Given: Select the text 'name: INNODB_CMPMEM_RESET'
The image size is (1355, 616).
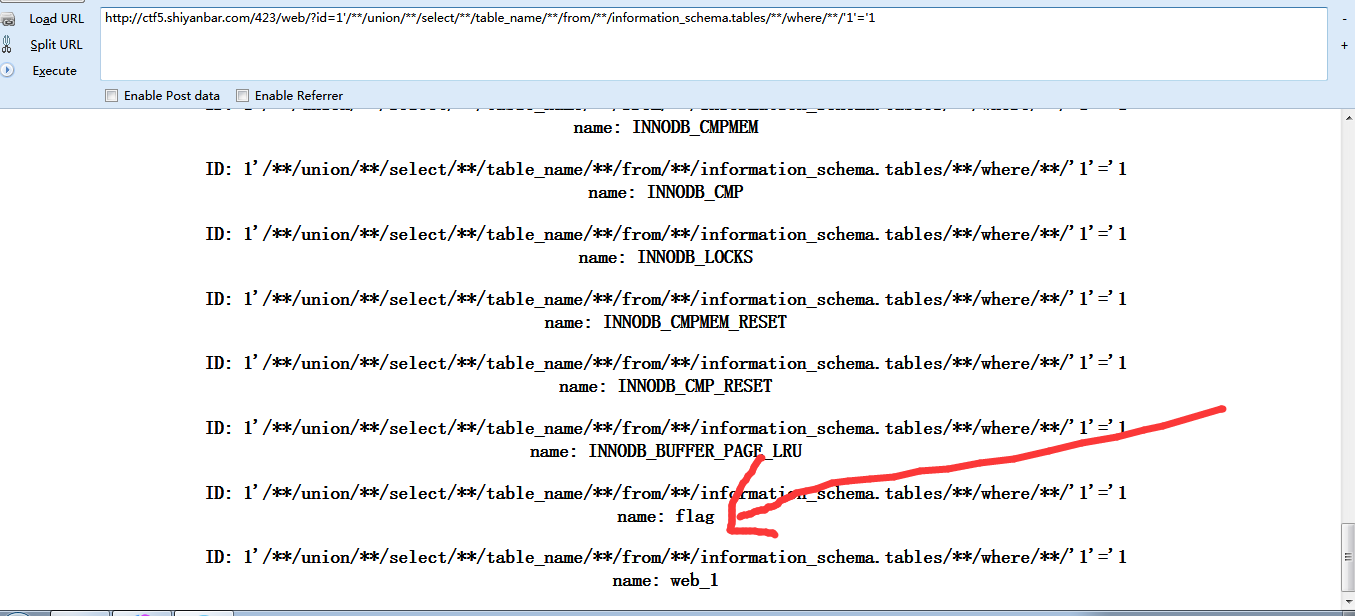Looking at the screenshot, I should click(x=666, y=322).
